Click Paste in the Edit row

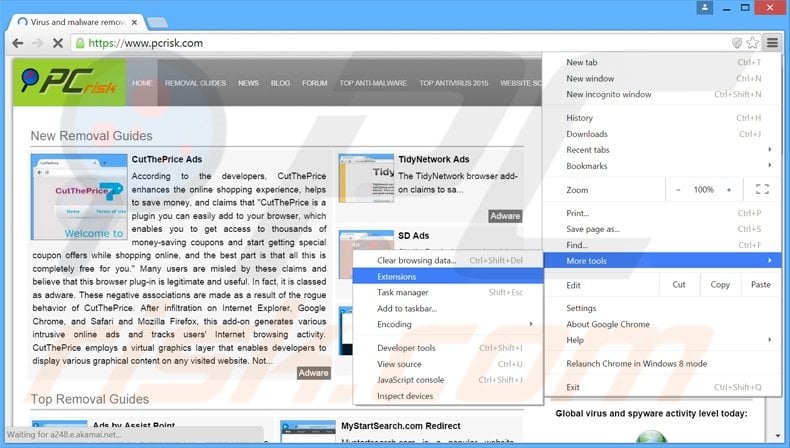761,285
